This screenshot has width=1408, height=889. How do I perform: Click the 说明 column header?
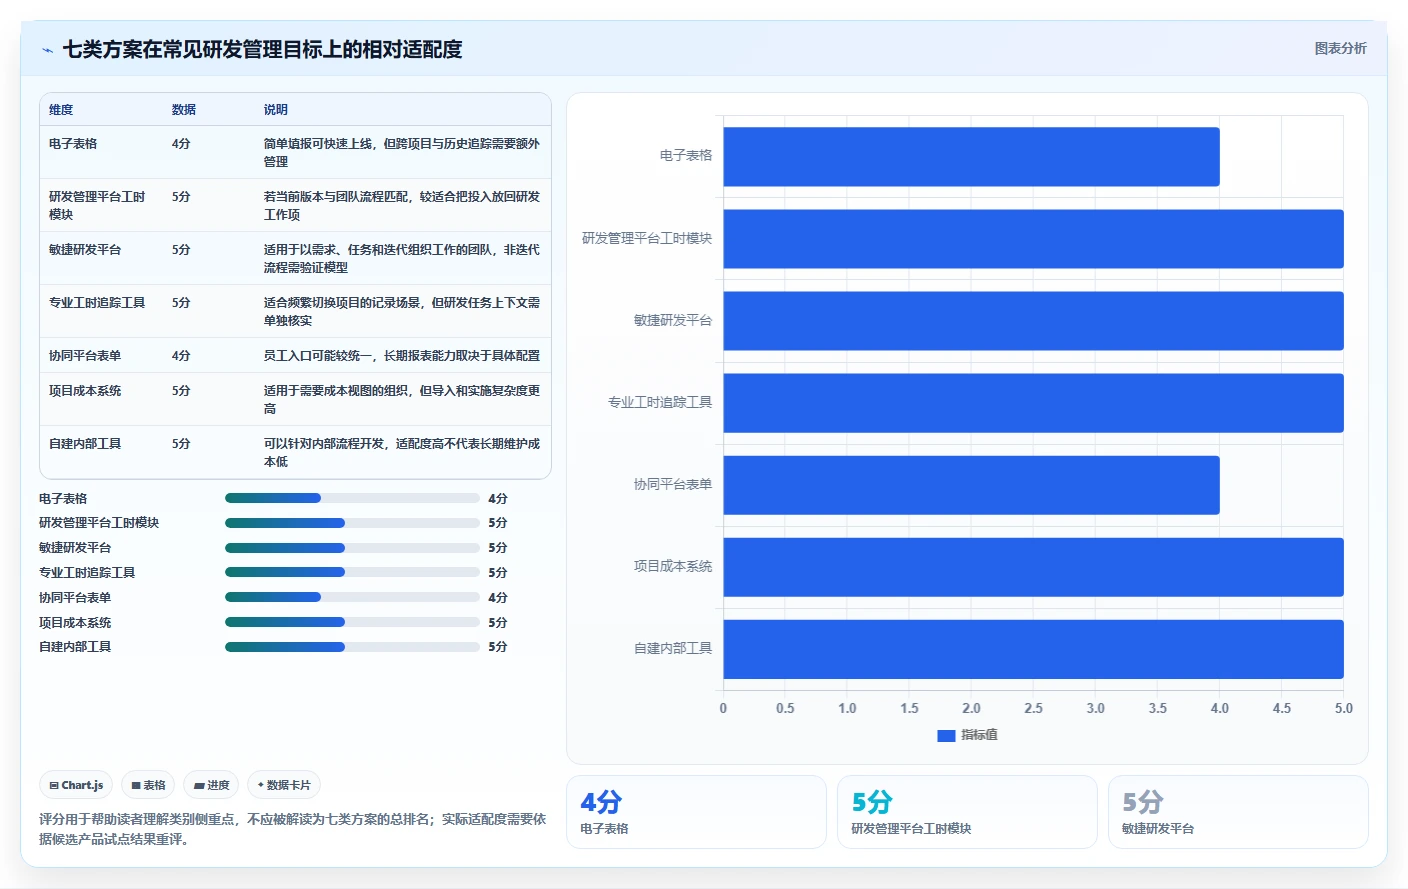click(x=276, y=110)
